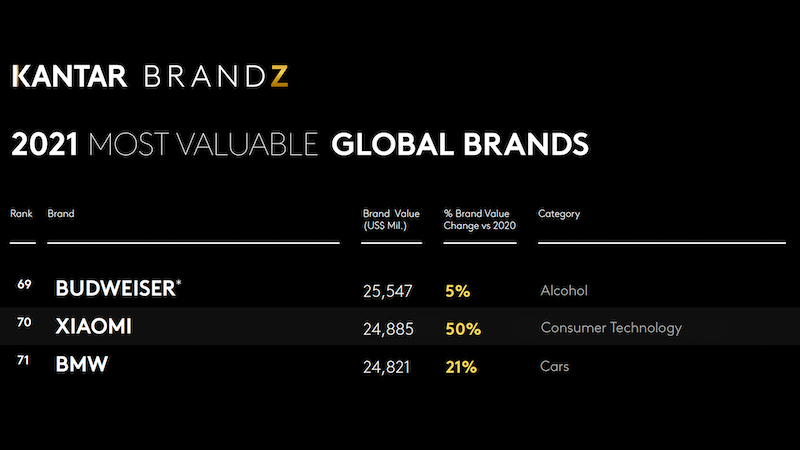Click the Brand Value (US$ Mil.) header
This screenshot has height=450, width=800.
pos(391,219)
